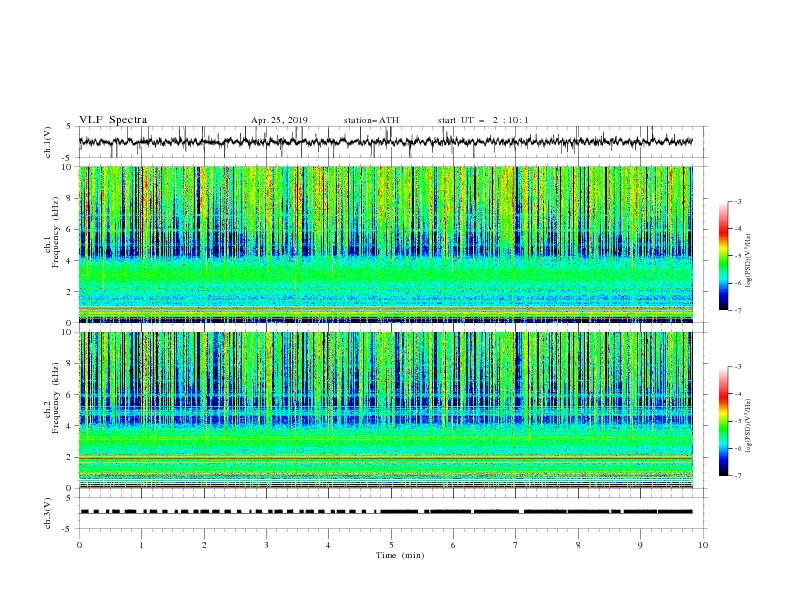Viewport: 792px width, 612px height.
Task: Click the '-5' tick on ch.3(V) axis
Action: click(68, 529)
